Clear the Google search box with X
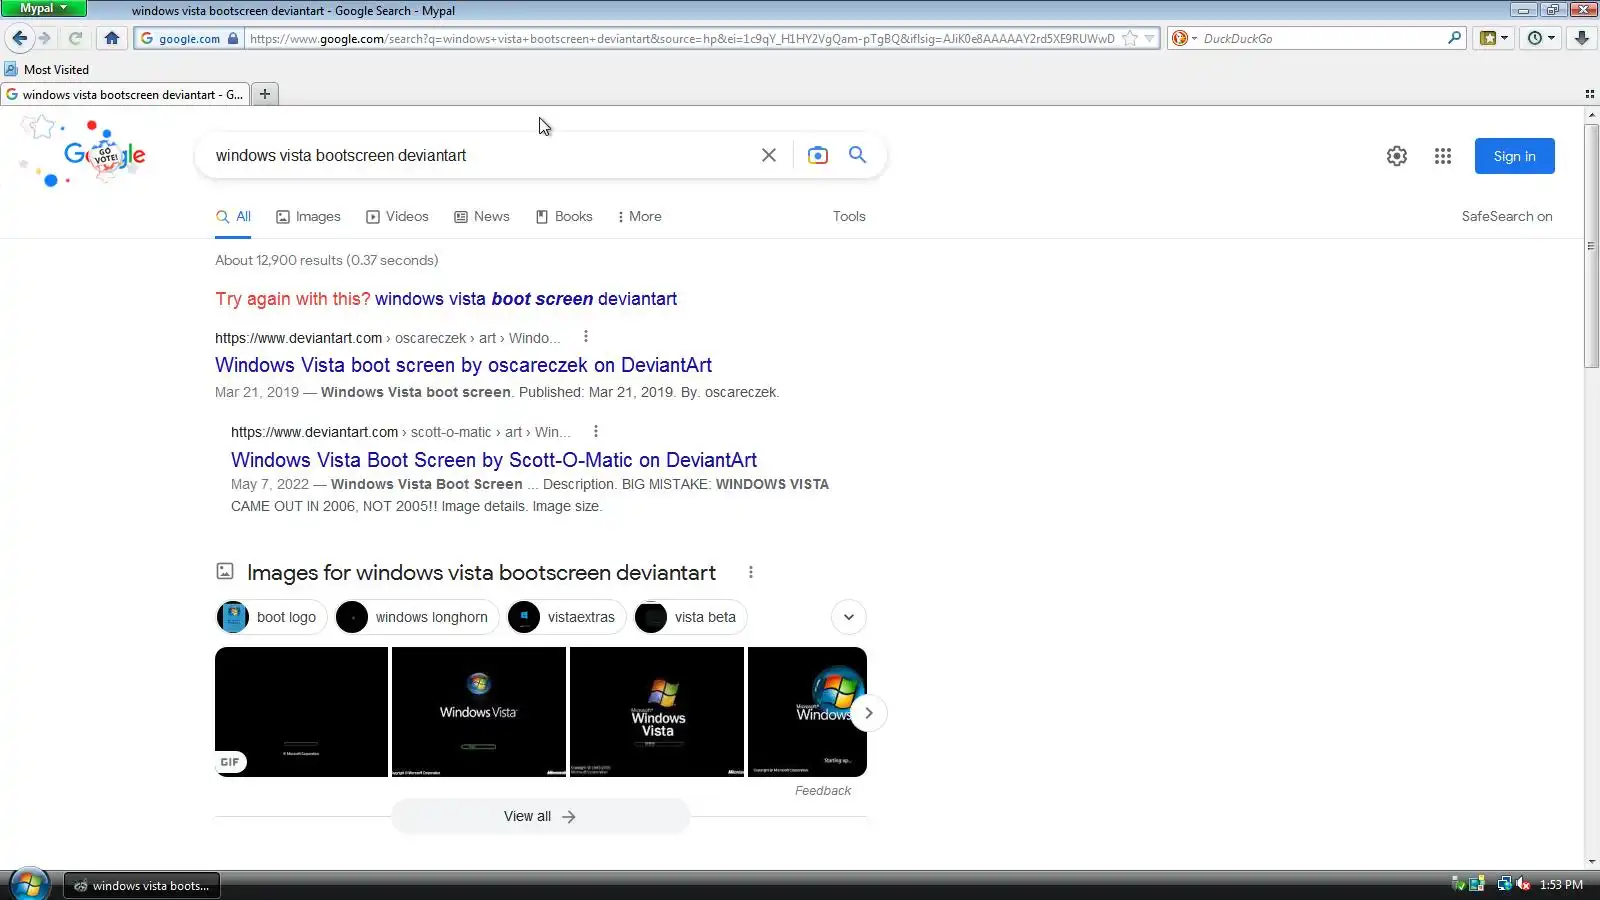The width and height of the screenshot is (1600, 900). [x=768, y=155]
